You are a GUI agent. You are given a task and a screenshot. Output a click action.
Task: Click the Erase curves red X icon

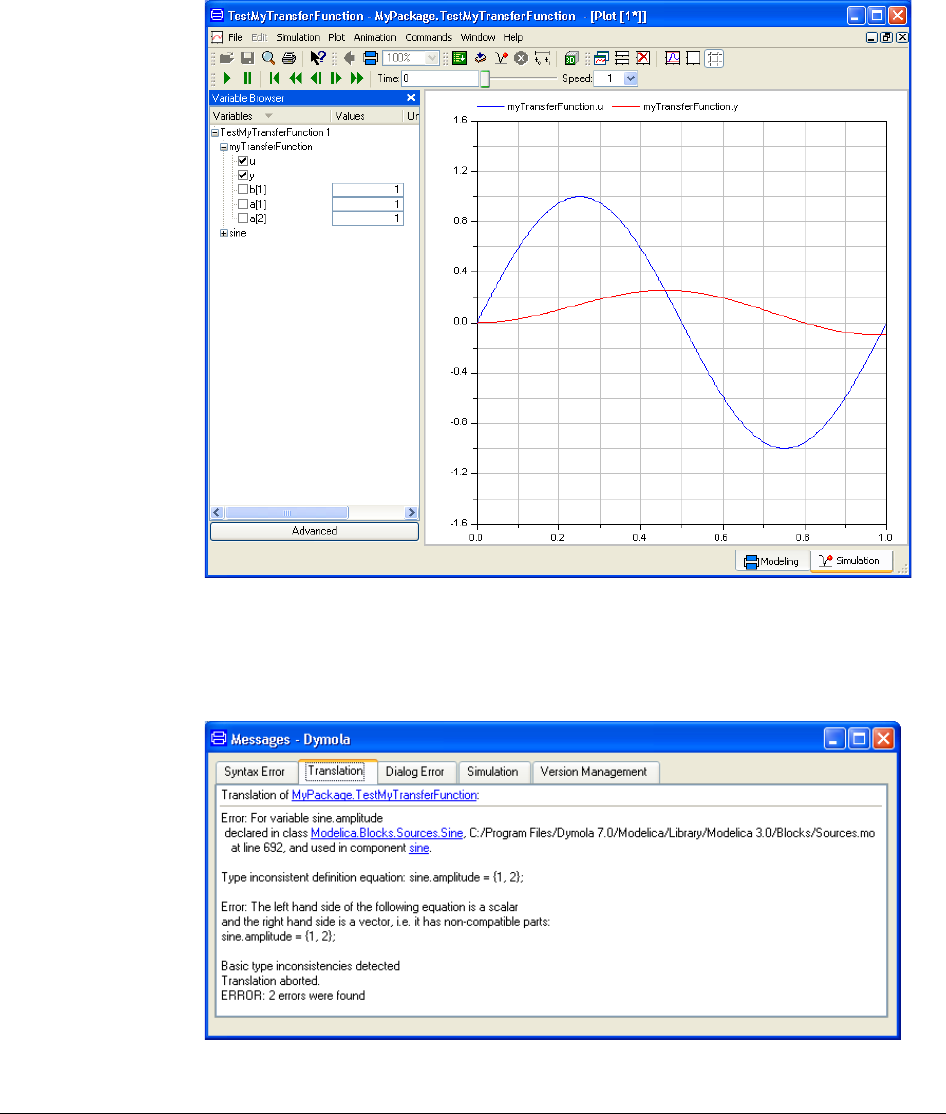643,58
